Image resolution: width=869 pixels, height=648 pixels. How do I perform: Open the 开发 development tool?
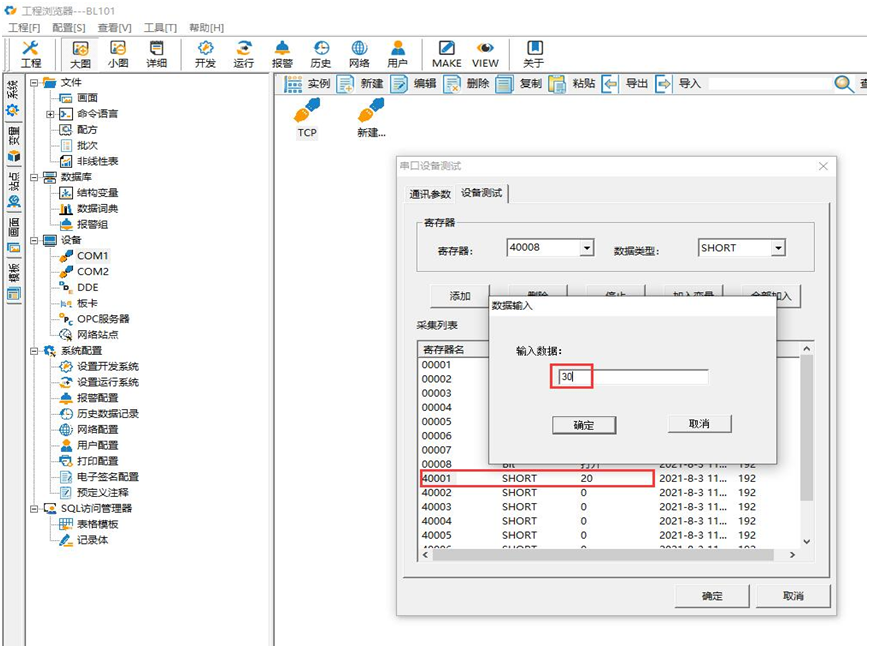[205, 54]
